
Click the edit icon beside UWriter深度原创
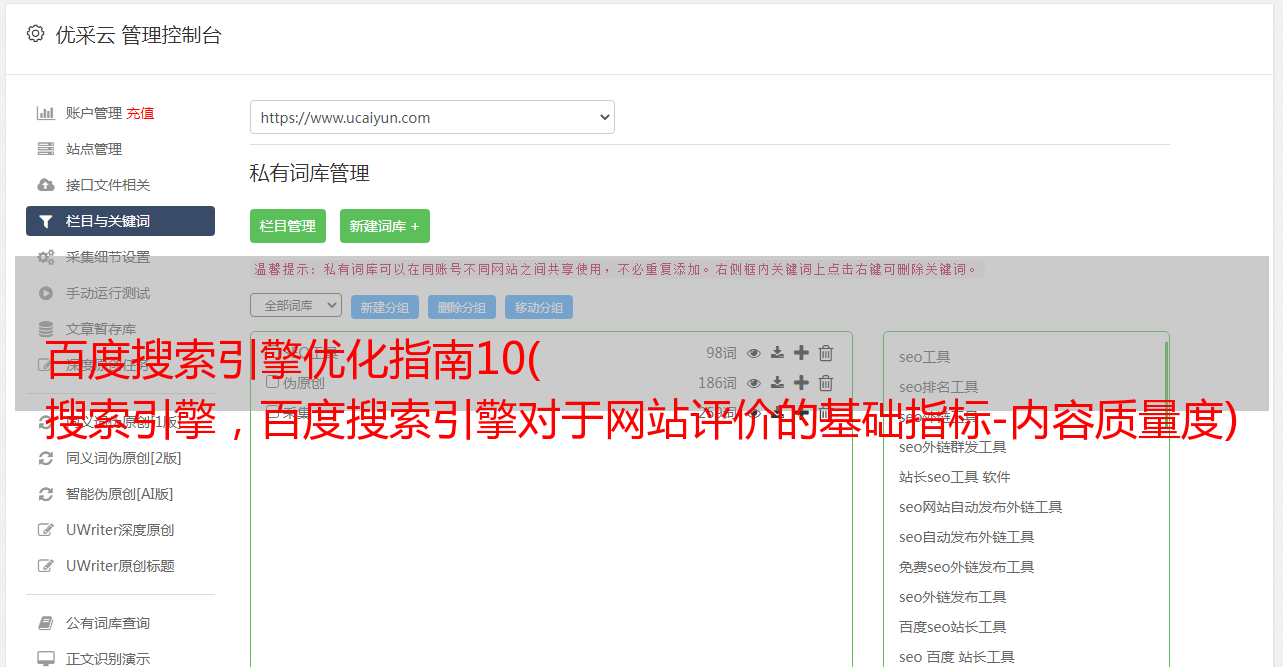coord(46,530)
